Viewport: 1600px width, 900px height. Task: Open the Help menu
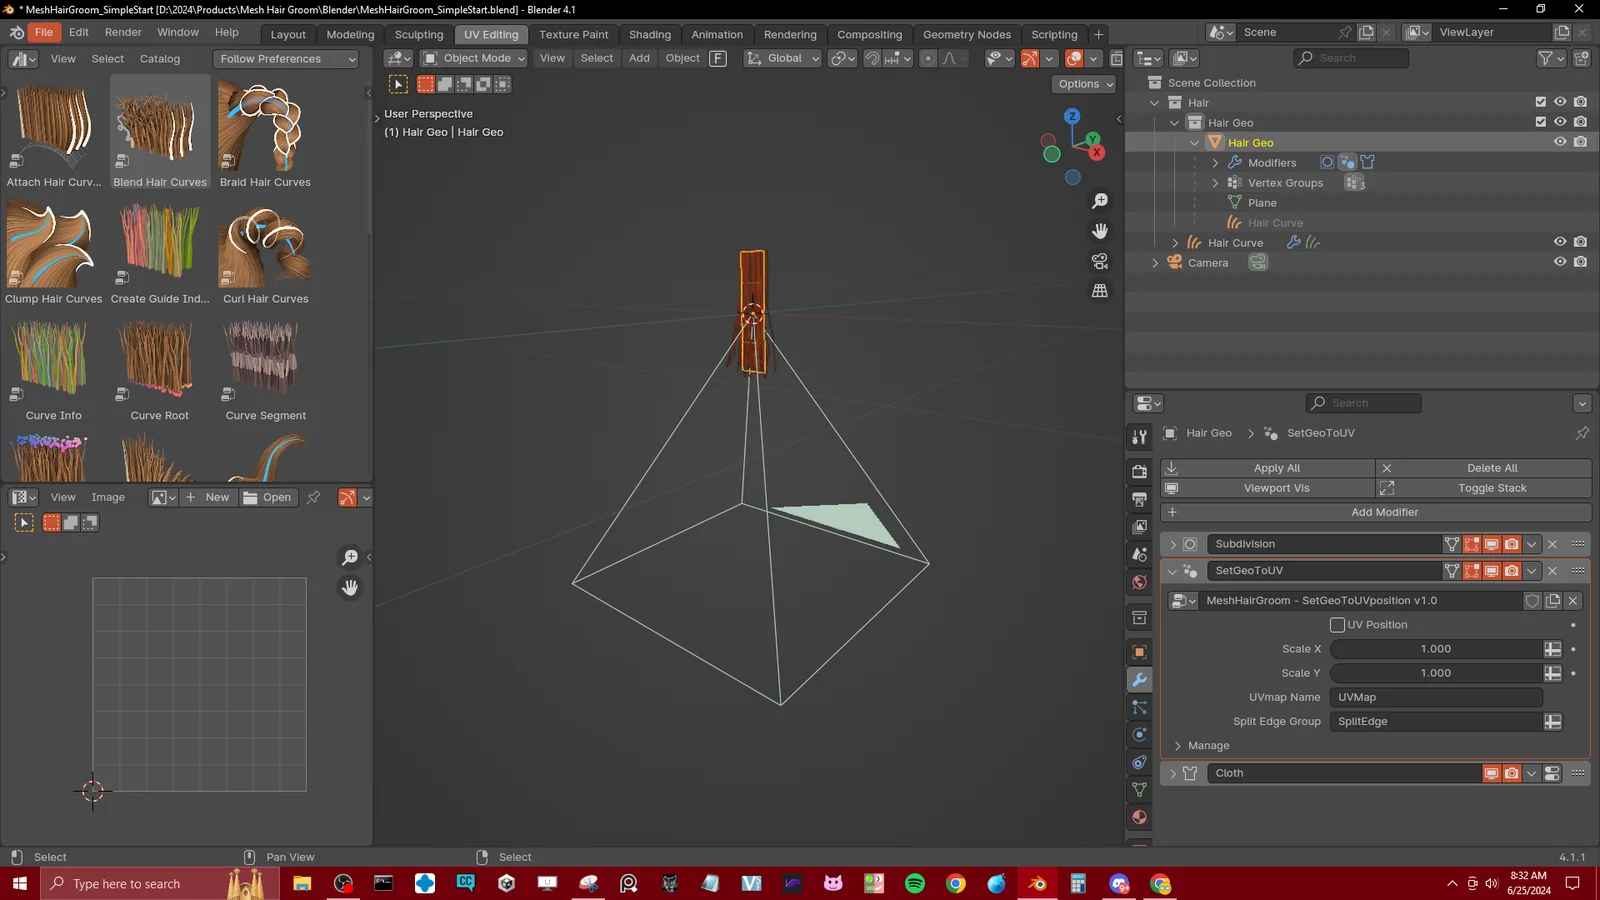pyautogui.click(x=227, y=31)
